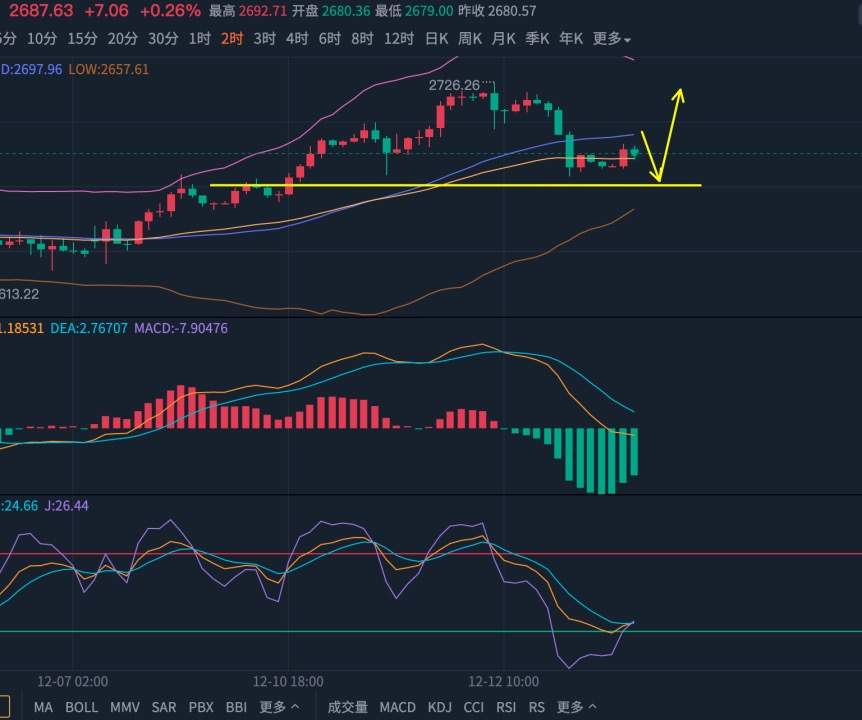This screenshot has width=862, height=720.
Task: Switch to the 3时 timeframe
Action: [264, 38]
